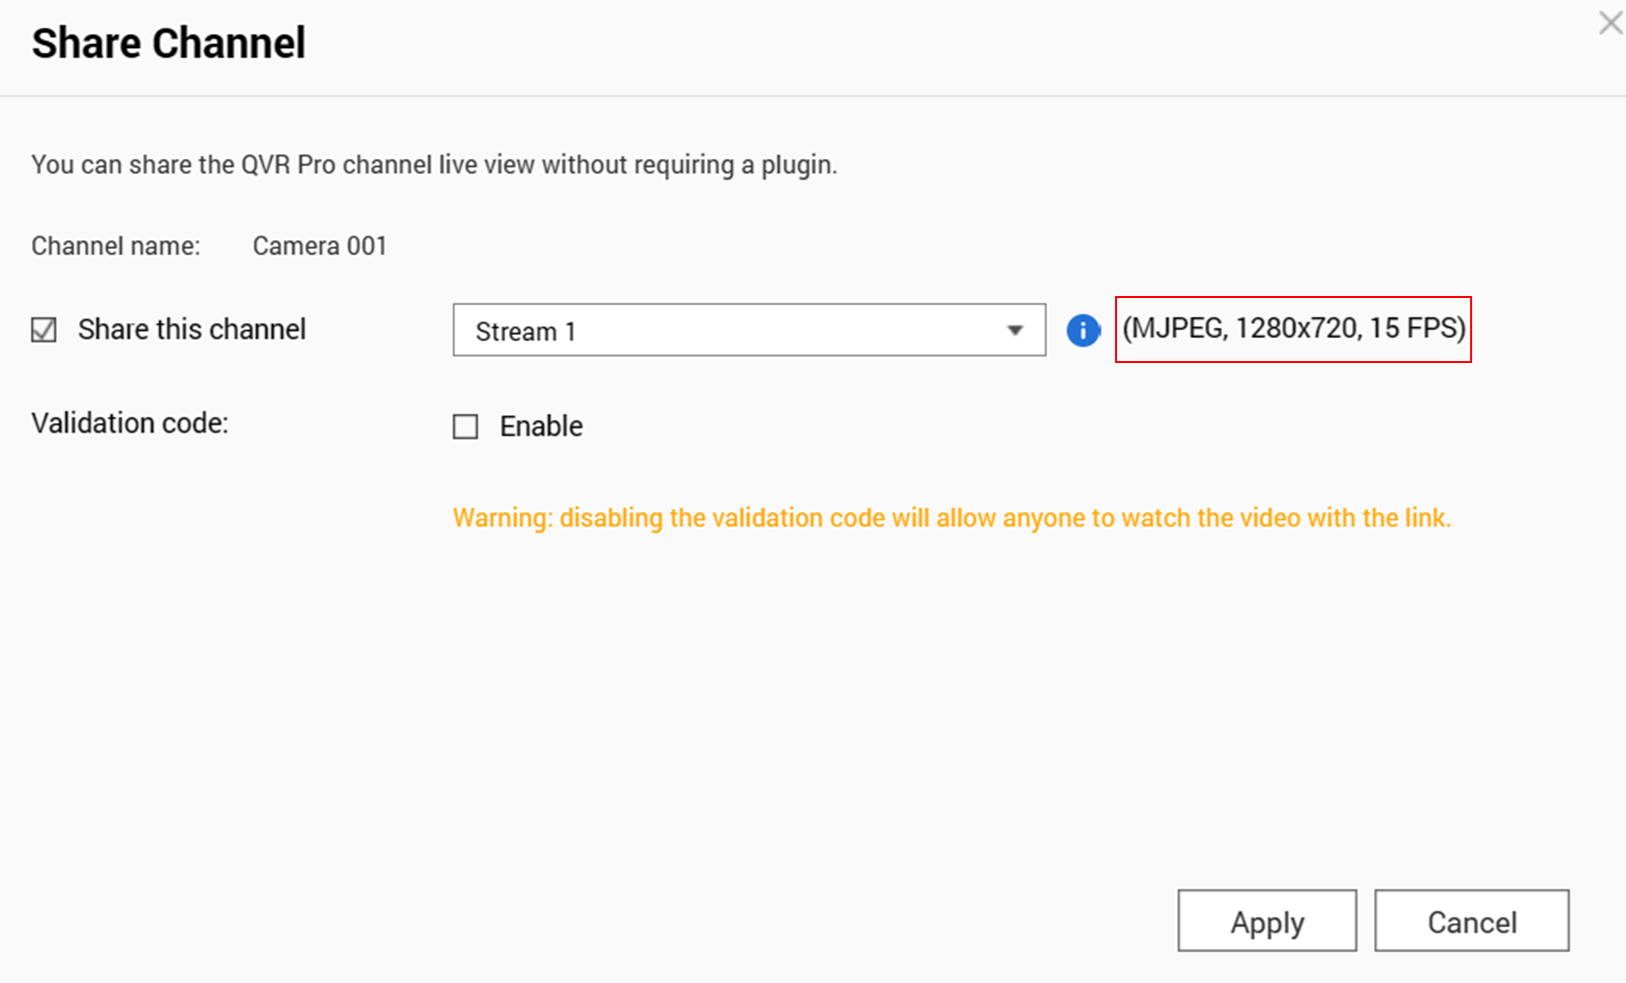Image resolution: width=1626 pixels, height=983 pixels.
Task: Click the 'Enable' label beside the validation checkbox
Action: tap(541, 427)
